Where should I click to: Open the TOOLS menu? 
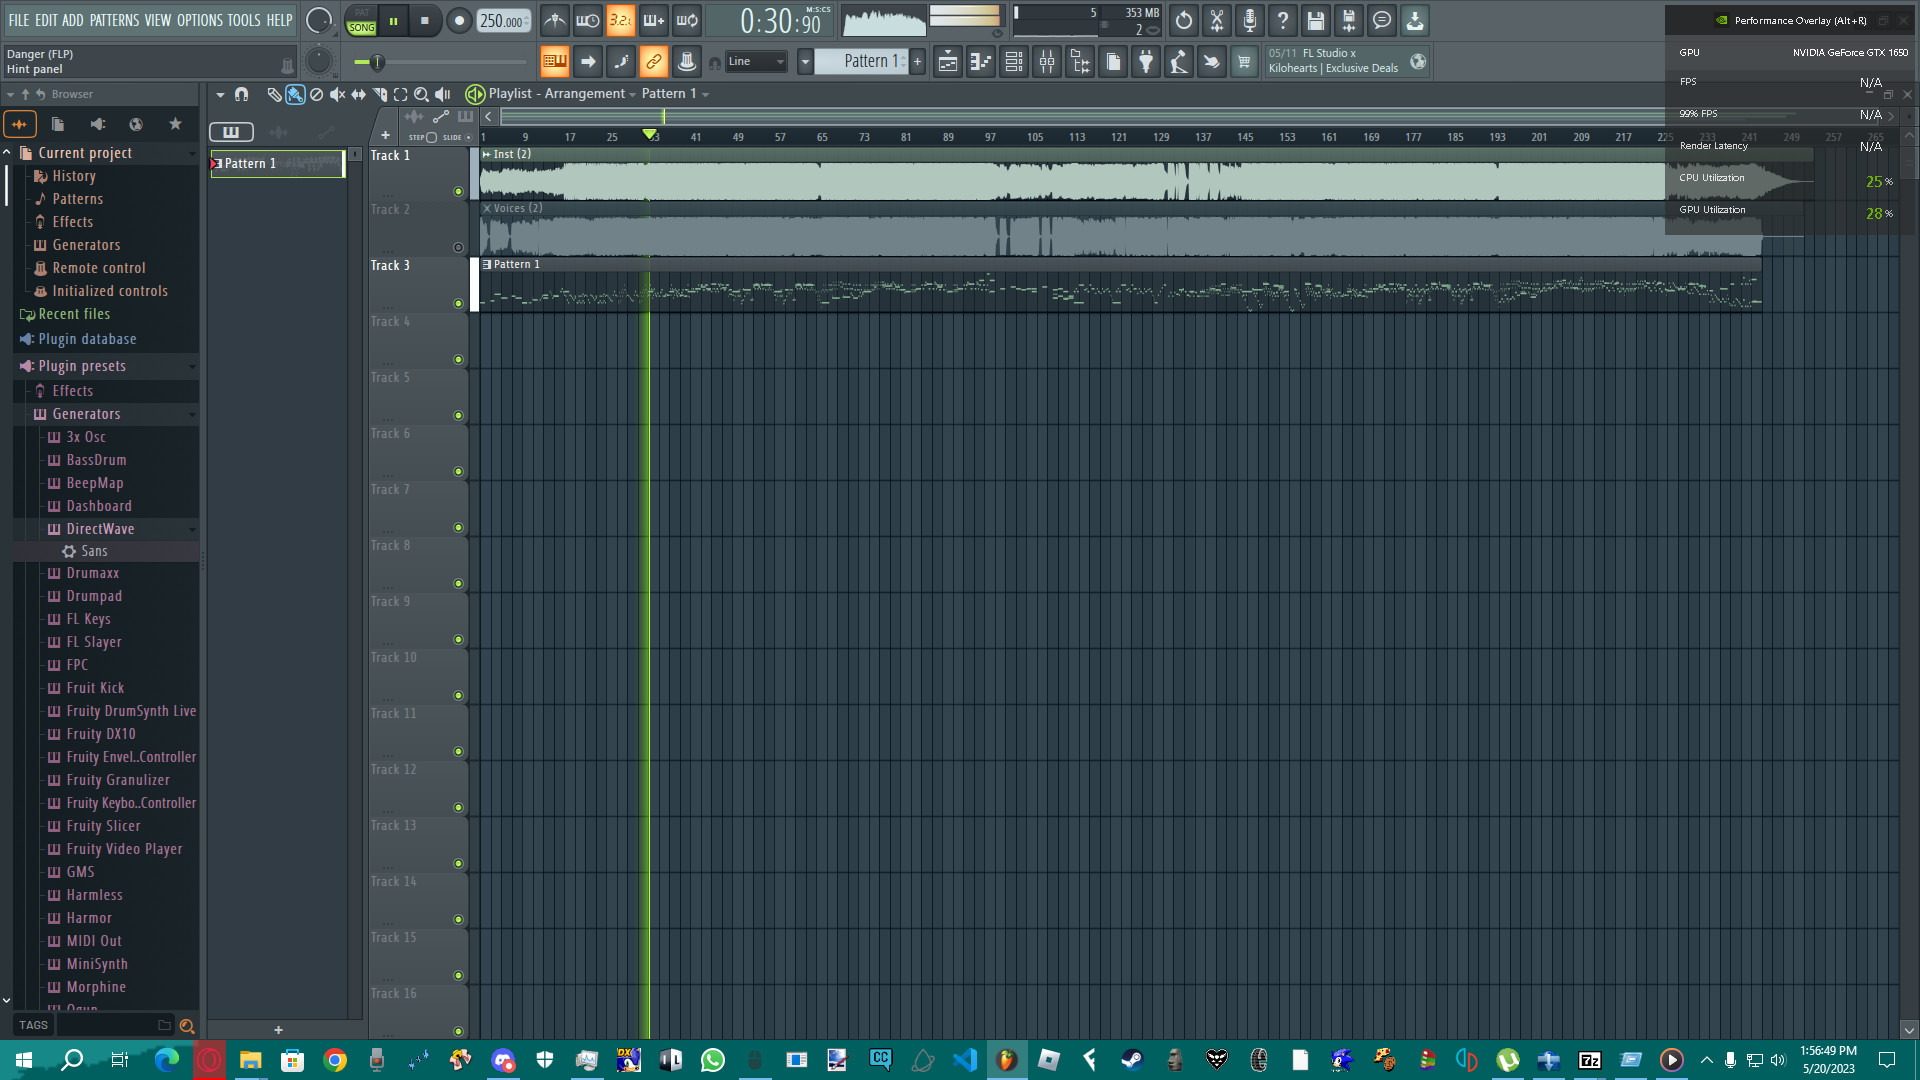tap(244, 20)
